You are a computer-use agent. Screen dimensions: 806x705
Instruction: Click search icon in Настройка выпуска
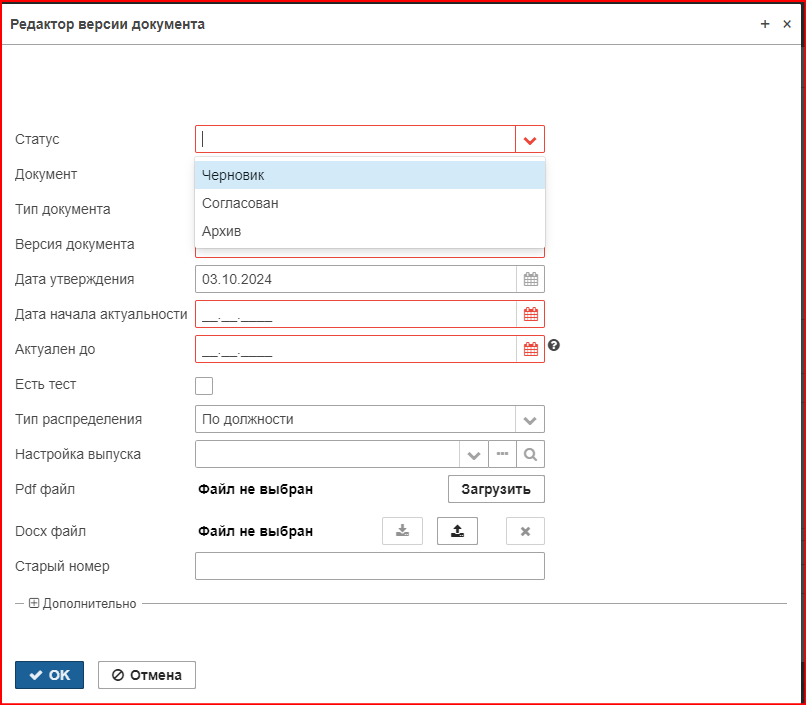pyautogui.click(x=530, y=454)
